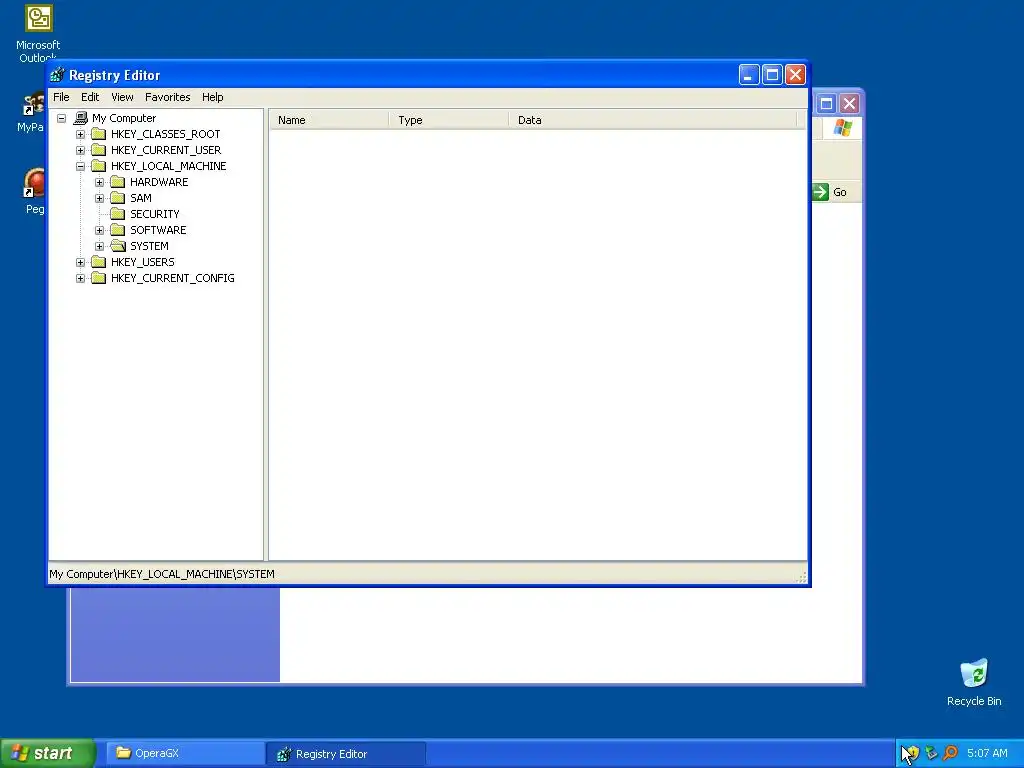Click the Registry Editor title bar icon

[57, 75]
